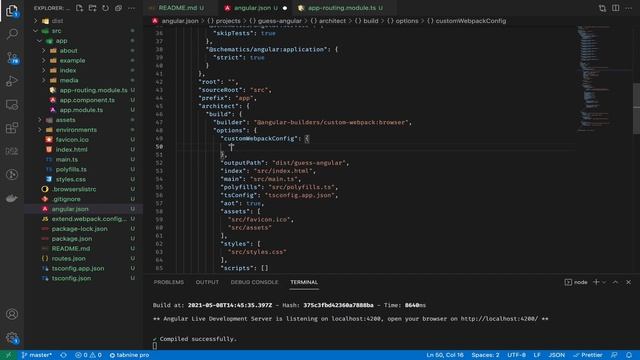
Task: Open styles.css in Explorer
Action: 71,179
